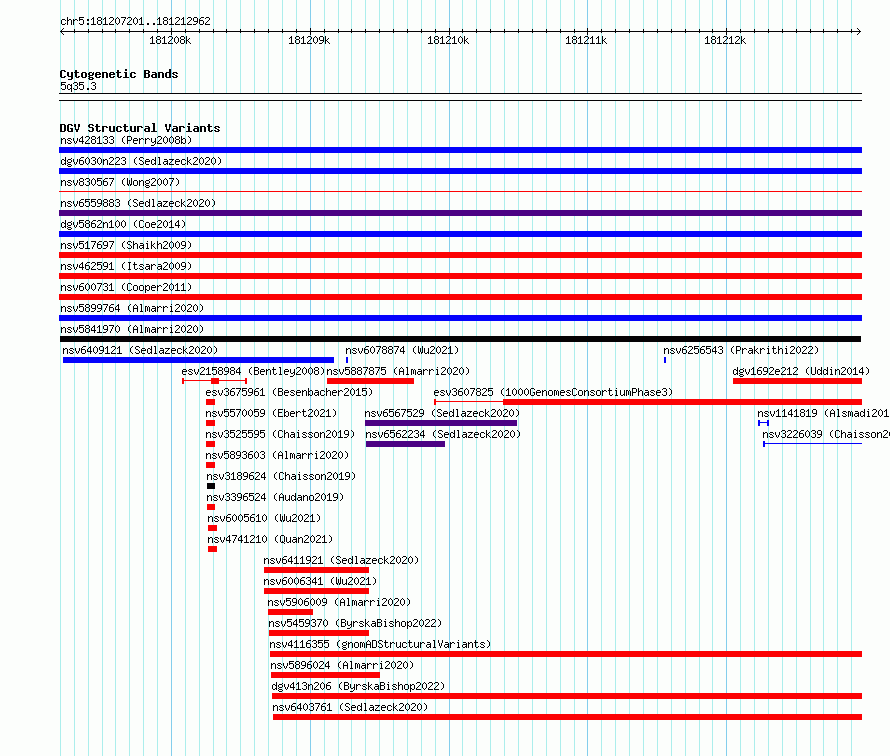Viewport: 890px width, 756px height.
Task: Click the ruler's left arrow end
Action: (x=63, y=31)
